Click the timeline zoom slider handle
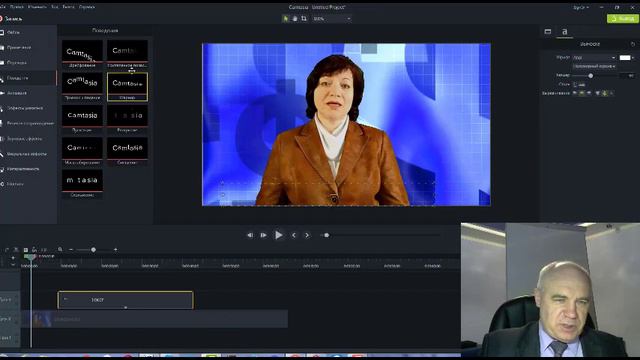The image size is (640, 360). click(93, 249)
